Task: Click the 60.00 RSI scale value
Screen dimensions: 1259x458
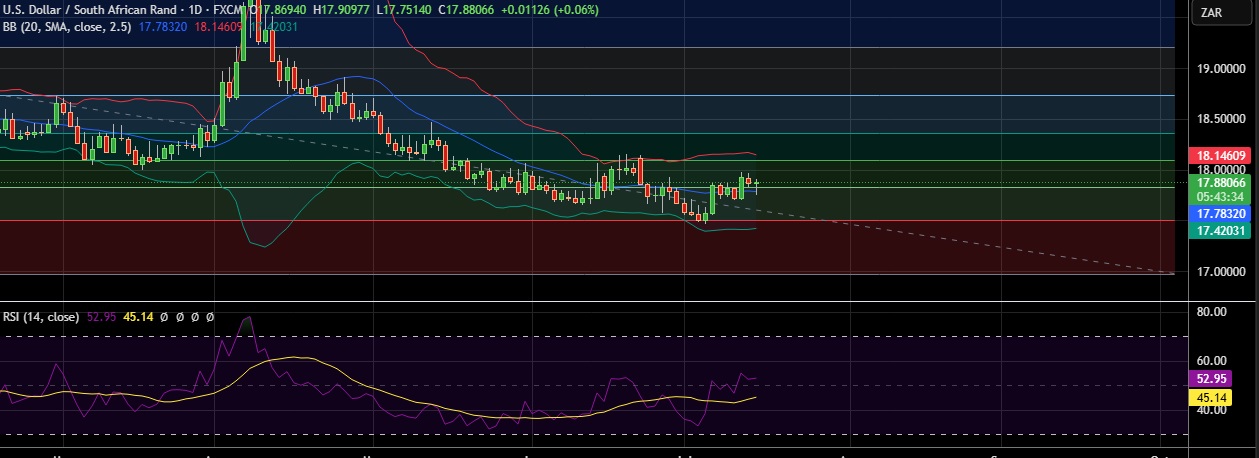Action: click(x=1210, y=361)
